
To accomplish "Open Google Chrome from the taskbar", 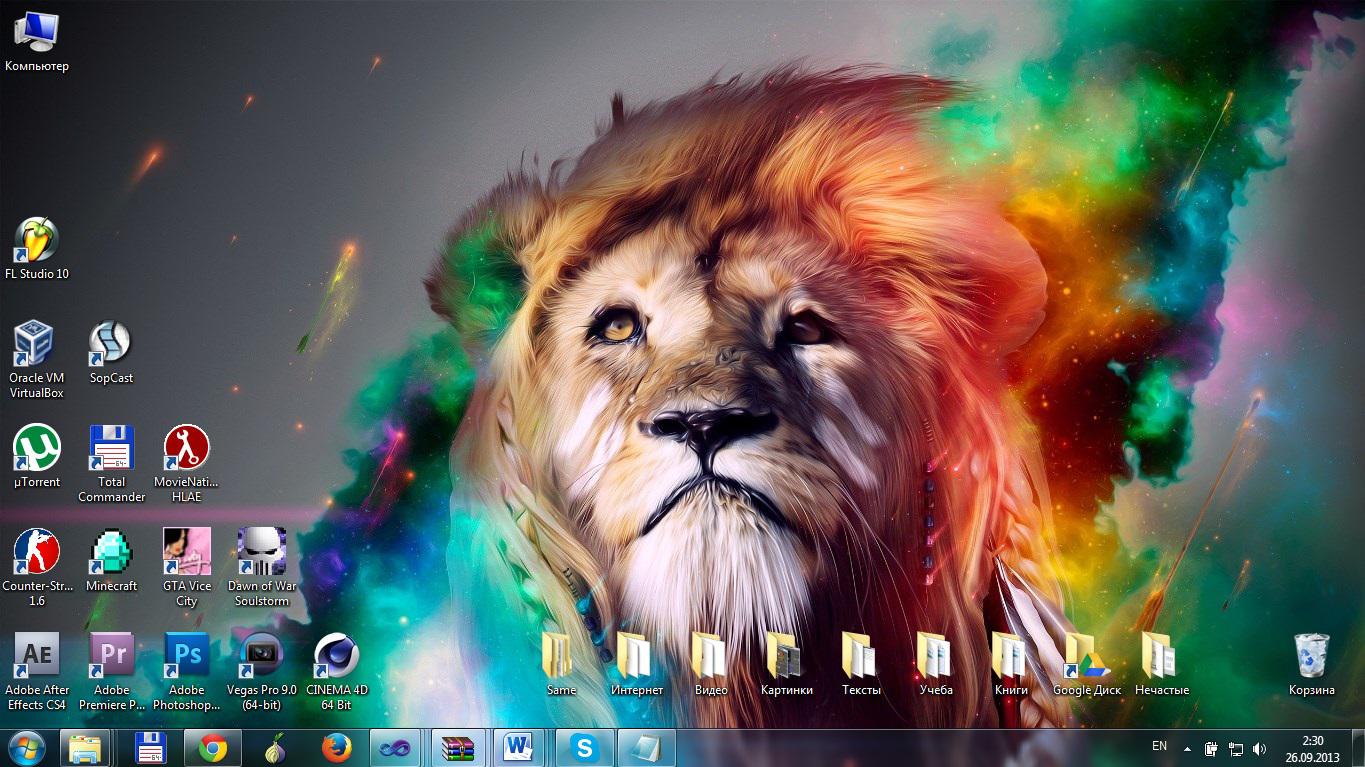I will (x=212, y=748).
